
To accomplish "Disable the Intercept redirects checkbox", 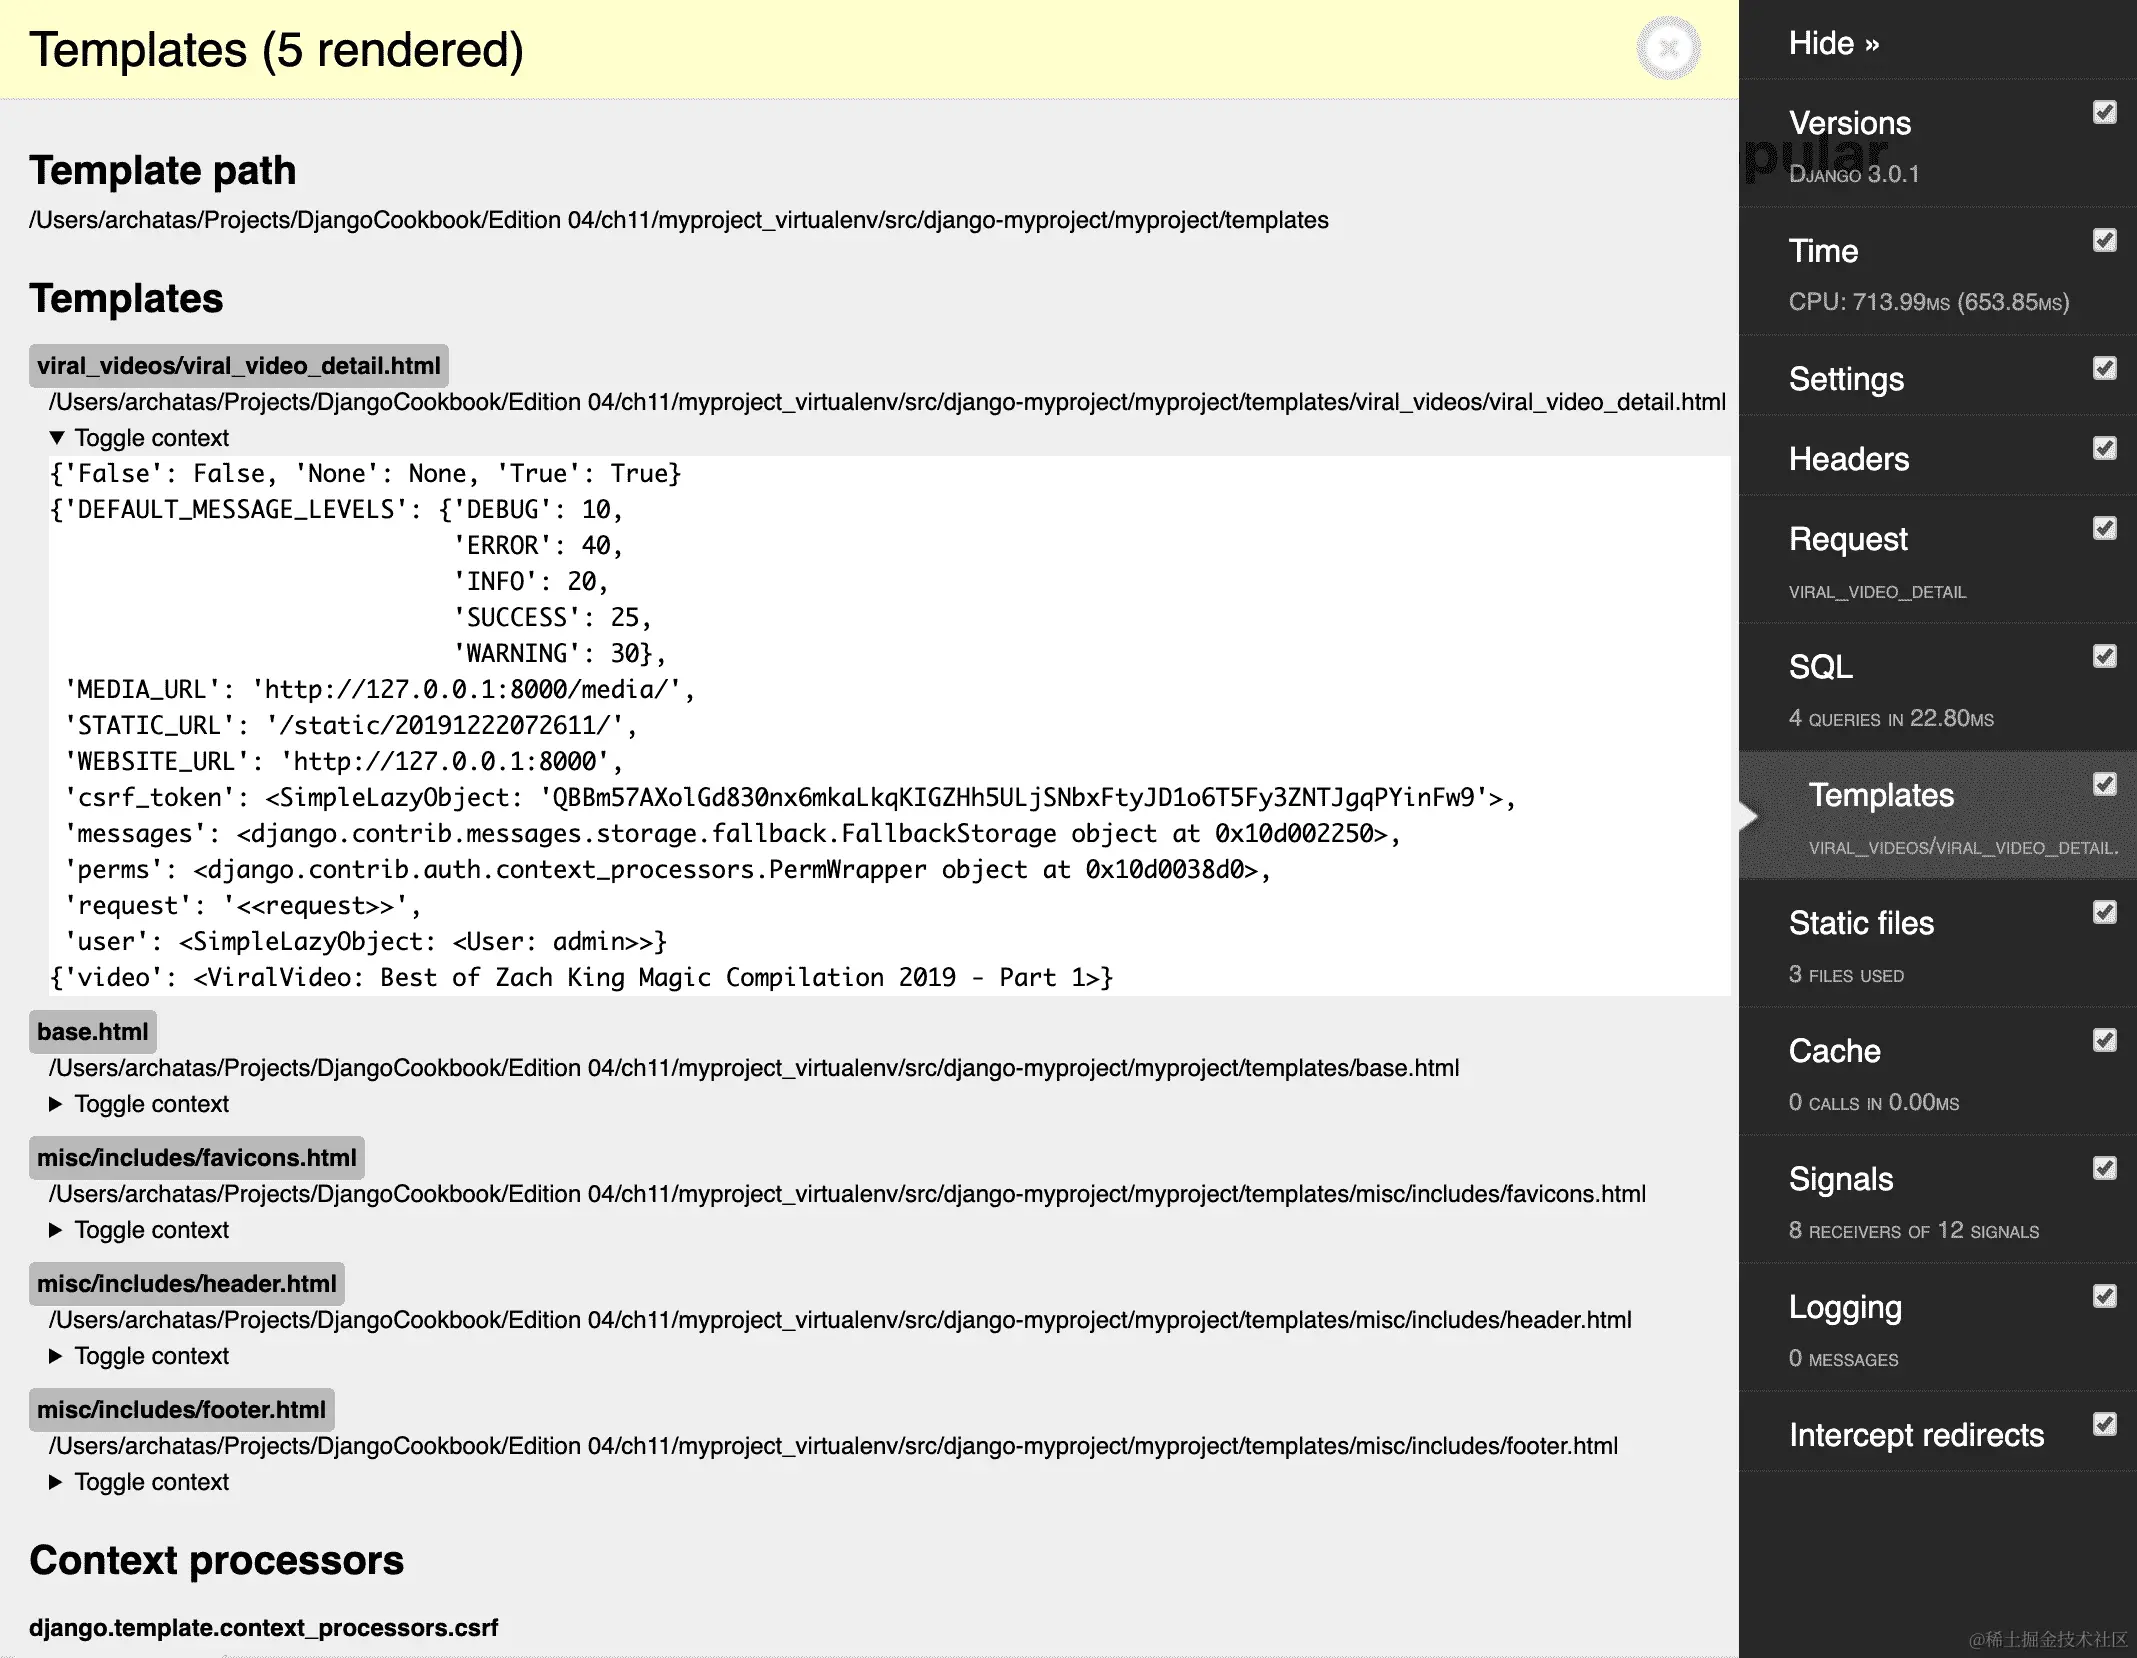I will 2104,1424.
